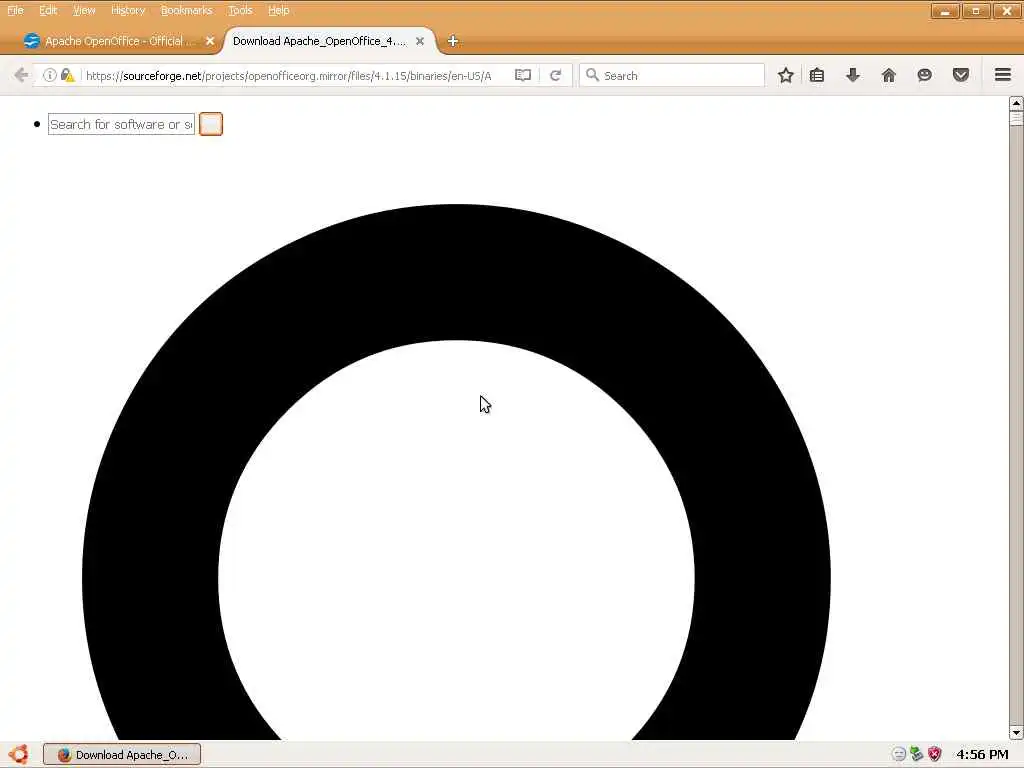Click the lock warning security icon
1024x768 pixels.
pyautogui.click(x=67, y=75)
